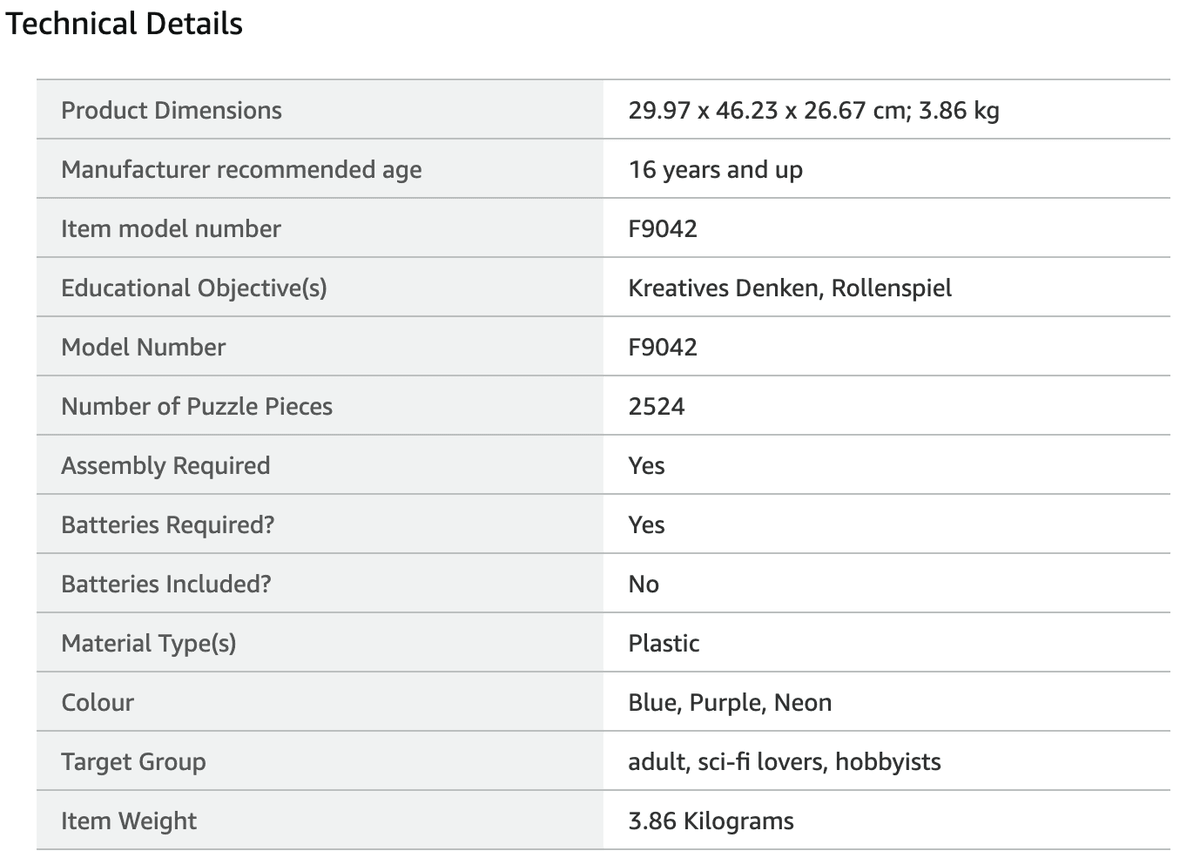1200x866 pixels.
Task: Click the Number of Puzzle Pieces label
Action: pos(197,406)
